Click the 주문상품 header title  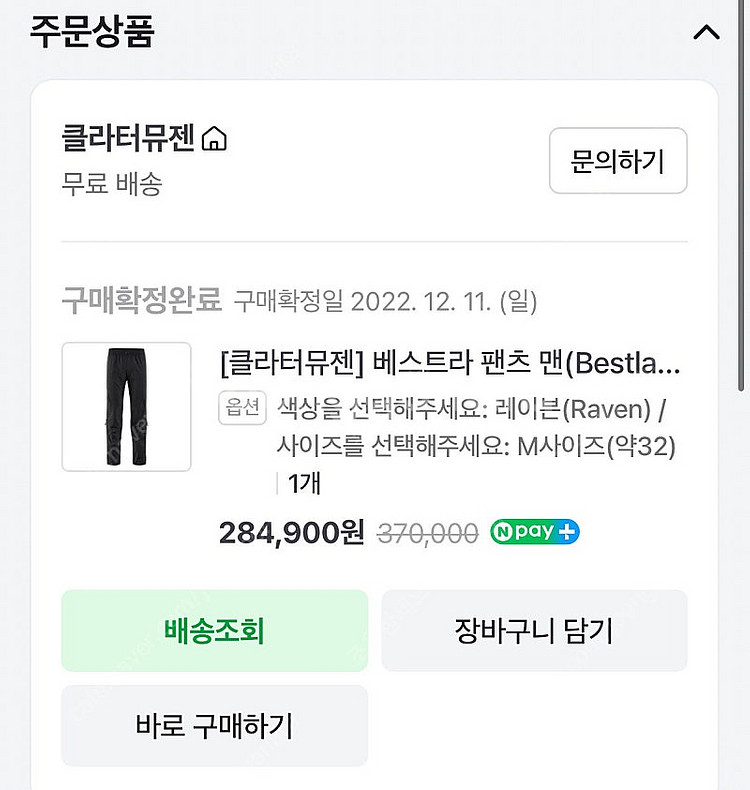click(x=92, y=31)
